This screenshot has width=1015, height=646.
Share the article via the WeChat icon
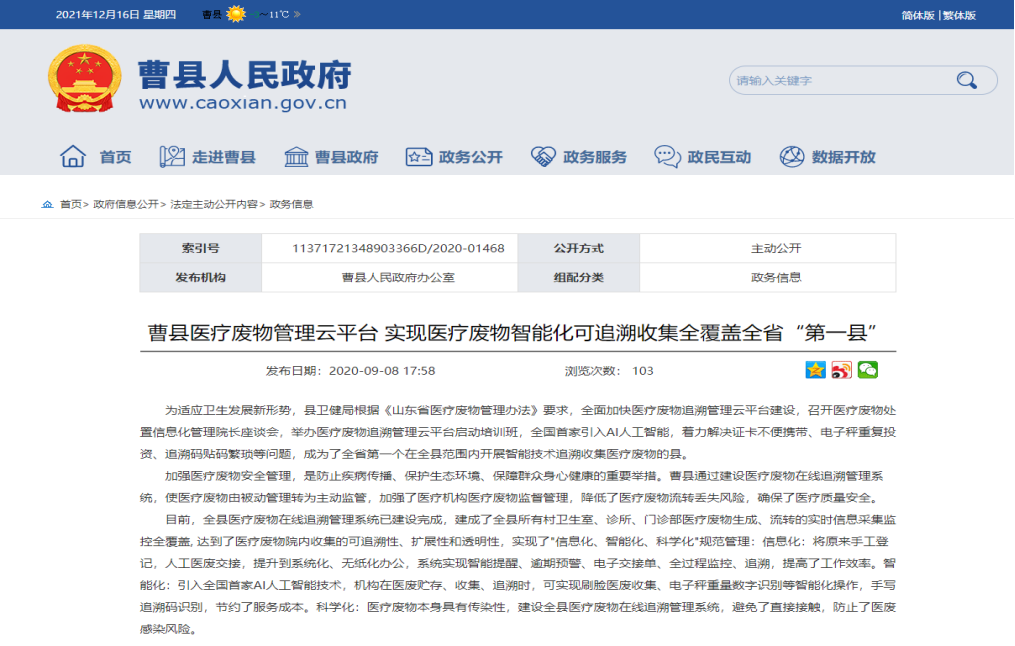pos(866,371)
